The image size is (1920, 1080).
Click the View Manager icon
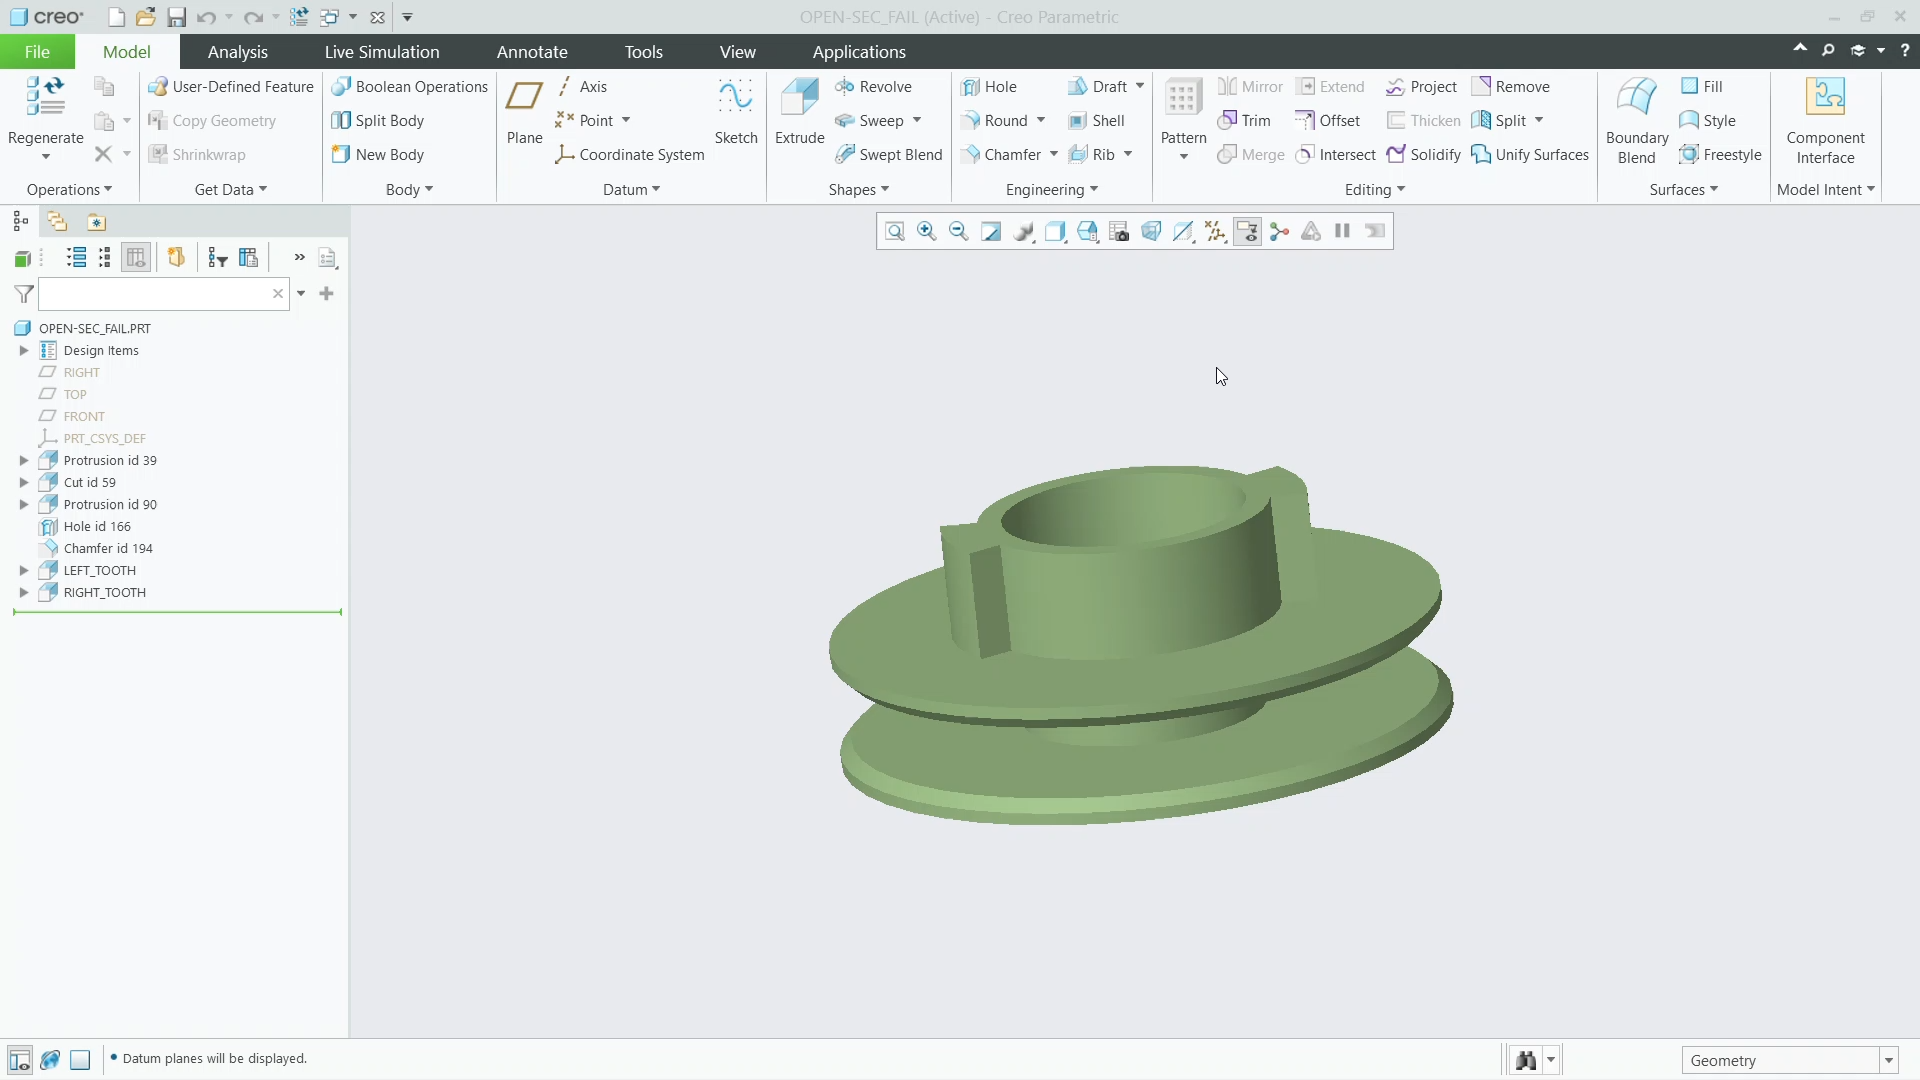[x=1119, y=232]
